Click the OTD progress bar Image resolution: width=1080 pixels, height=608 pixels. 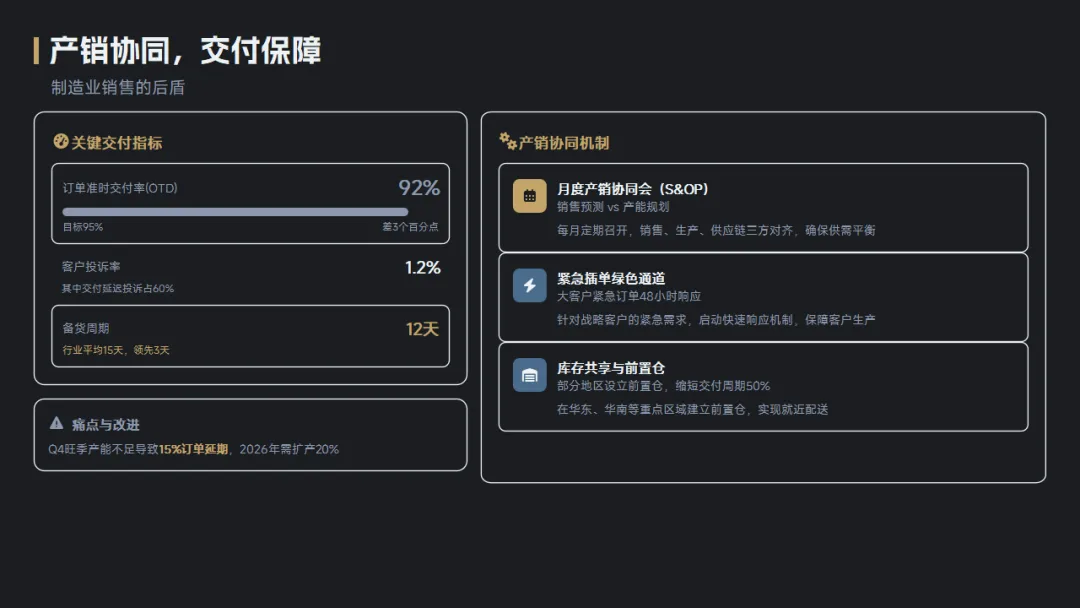[x=235, y=212]
